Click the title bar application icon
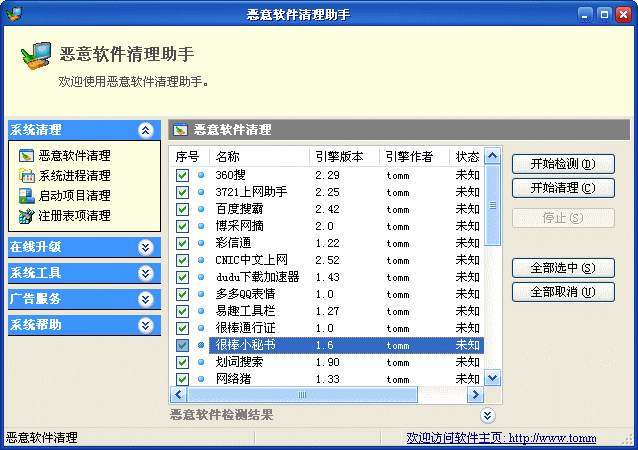Screen dimensions: 638x450 pyautogui.click(x=12, y=14)
